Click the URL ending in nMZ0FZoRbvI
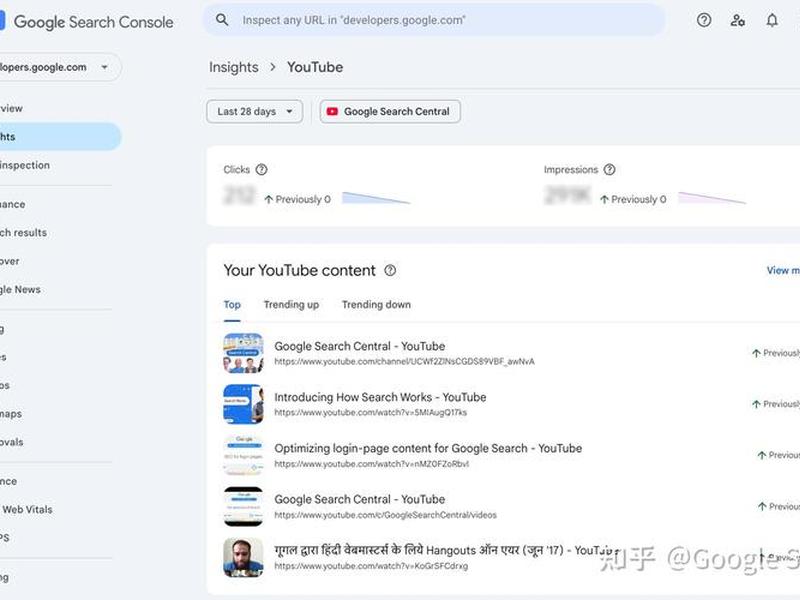This screenshot has width=800, height=600. pos(371,464)
